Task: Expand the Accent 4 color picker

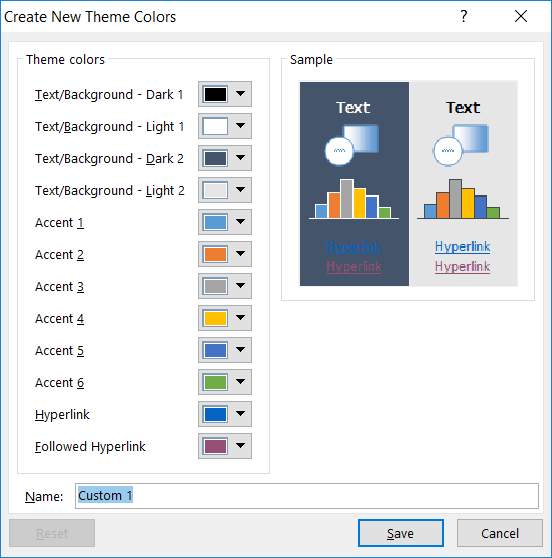Action: coord(225,318)
